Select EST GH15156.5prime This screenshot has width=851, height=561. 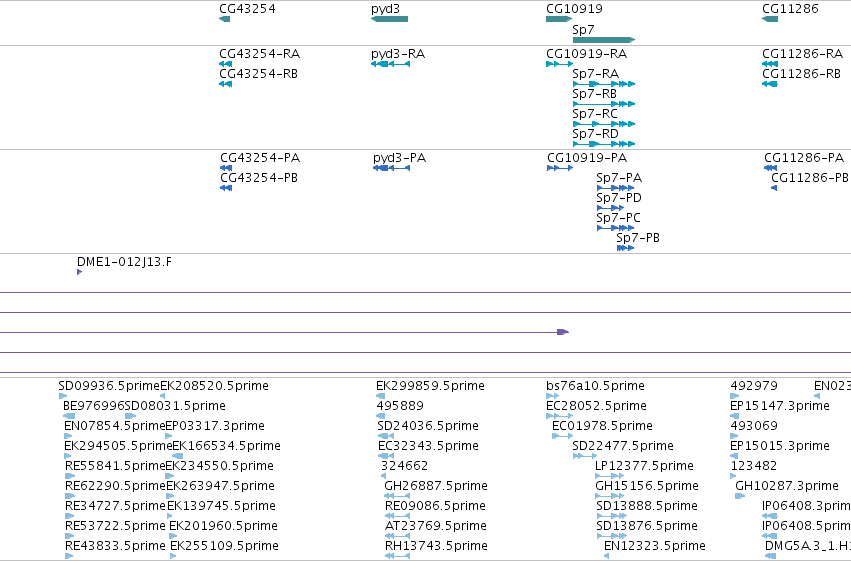(x=609, y=496)
